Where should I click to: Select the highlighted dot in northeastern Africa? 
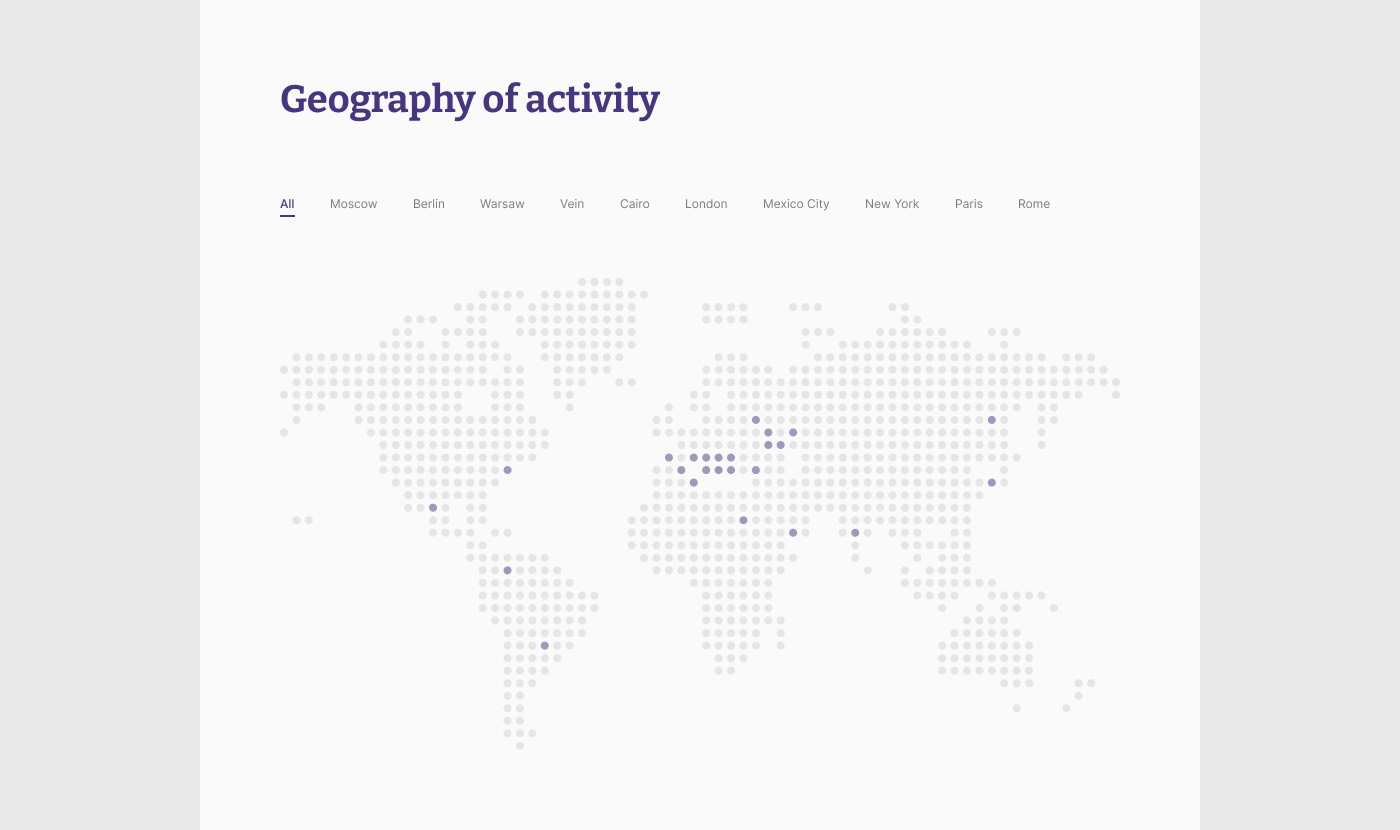coord(743,520)
